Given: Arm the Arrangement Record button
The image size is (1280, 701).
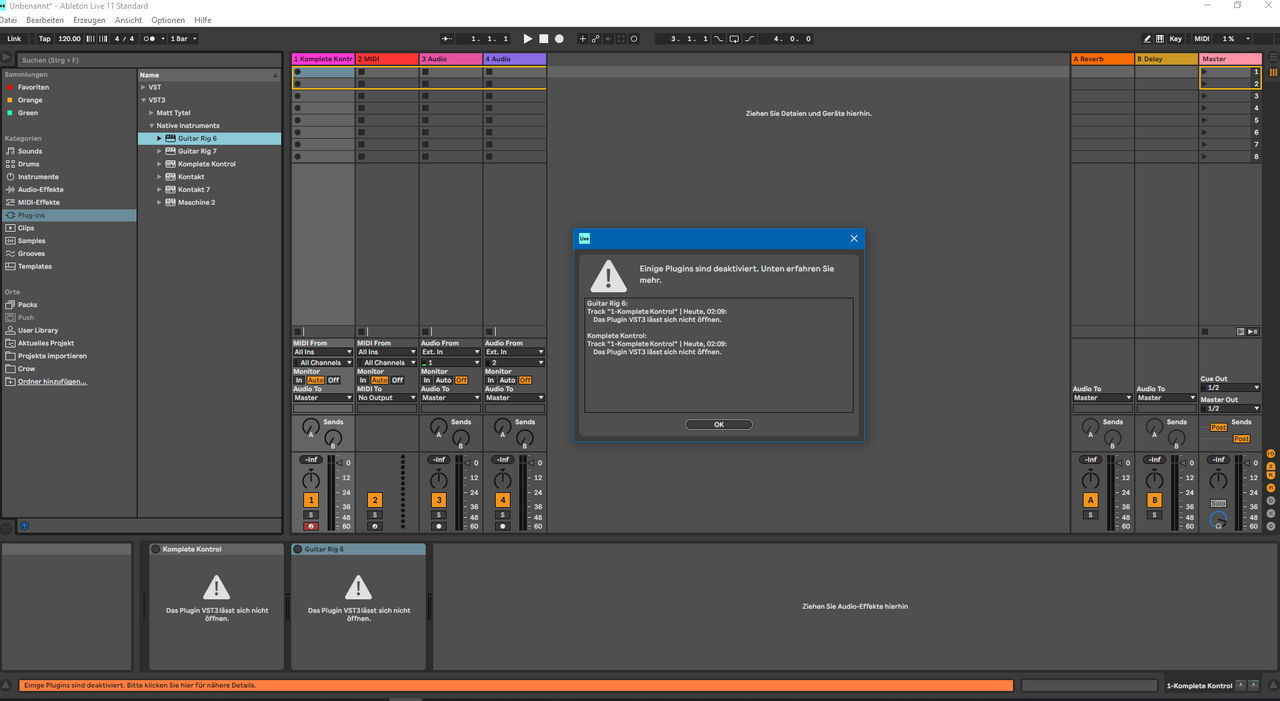Looking at the screenshot, I should pyautogui.click(x=559, y=39).
